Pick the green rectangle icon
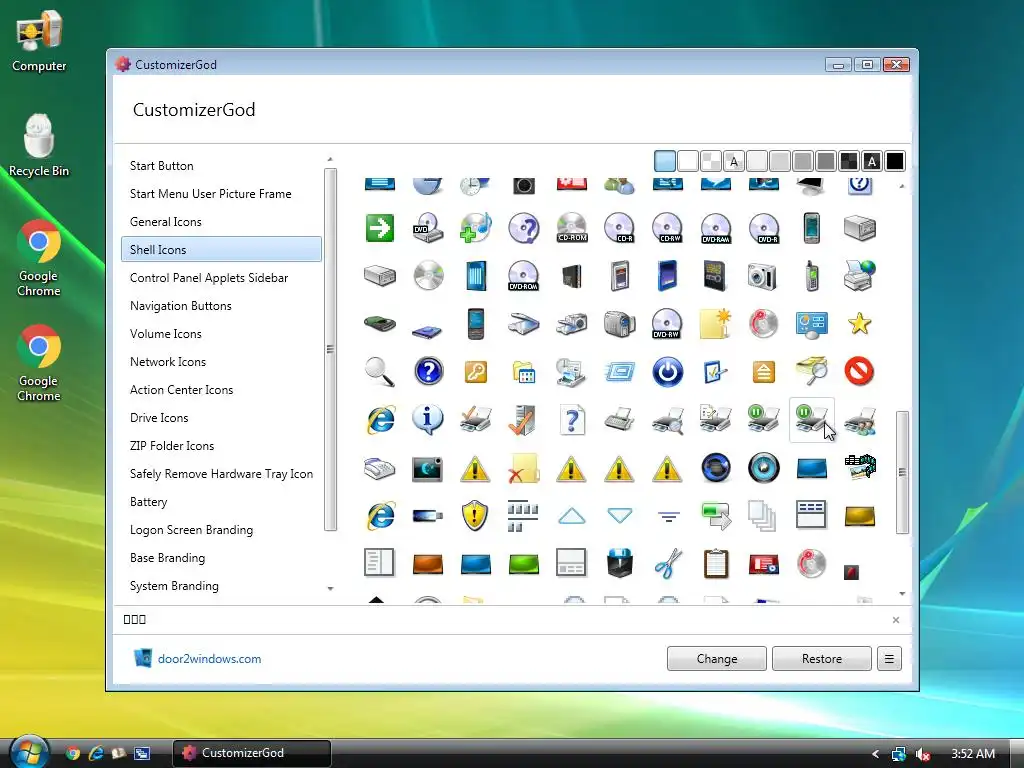 524,564
